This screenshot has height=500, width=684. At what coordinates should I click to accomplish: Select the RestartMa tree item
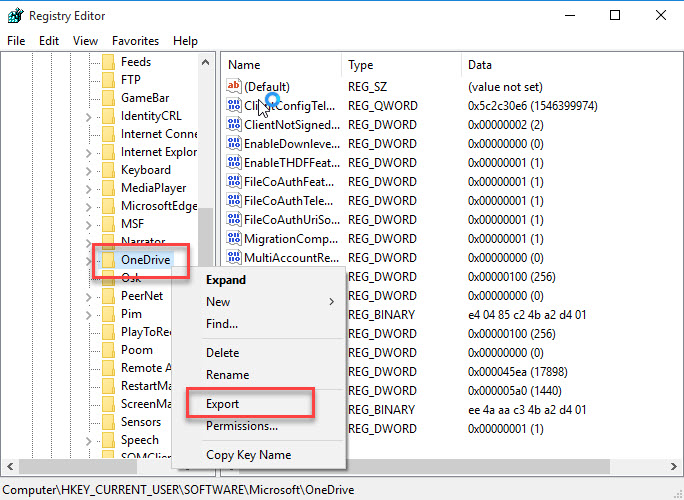click(146, 386)
